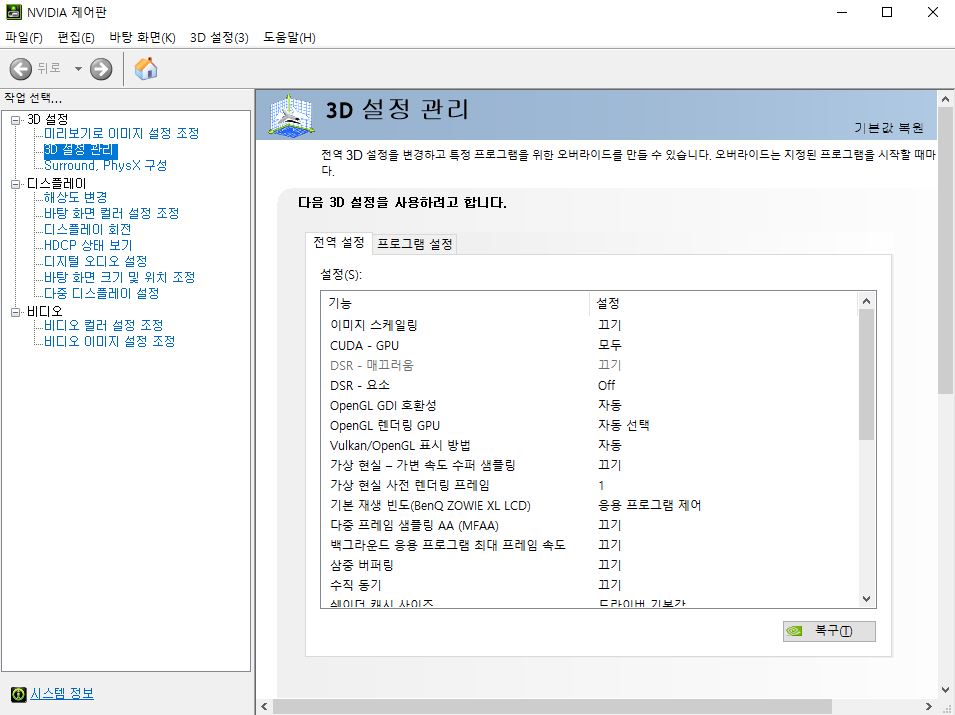Select the 기본 재생 빈도 setting row

tap(589, 505)
